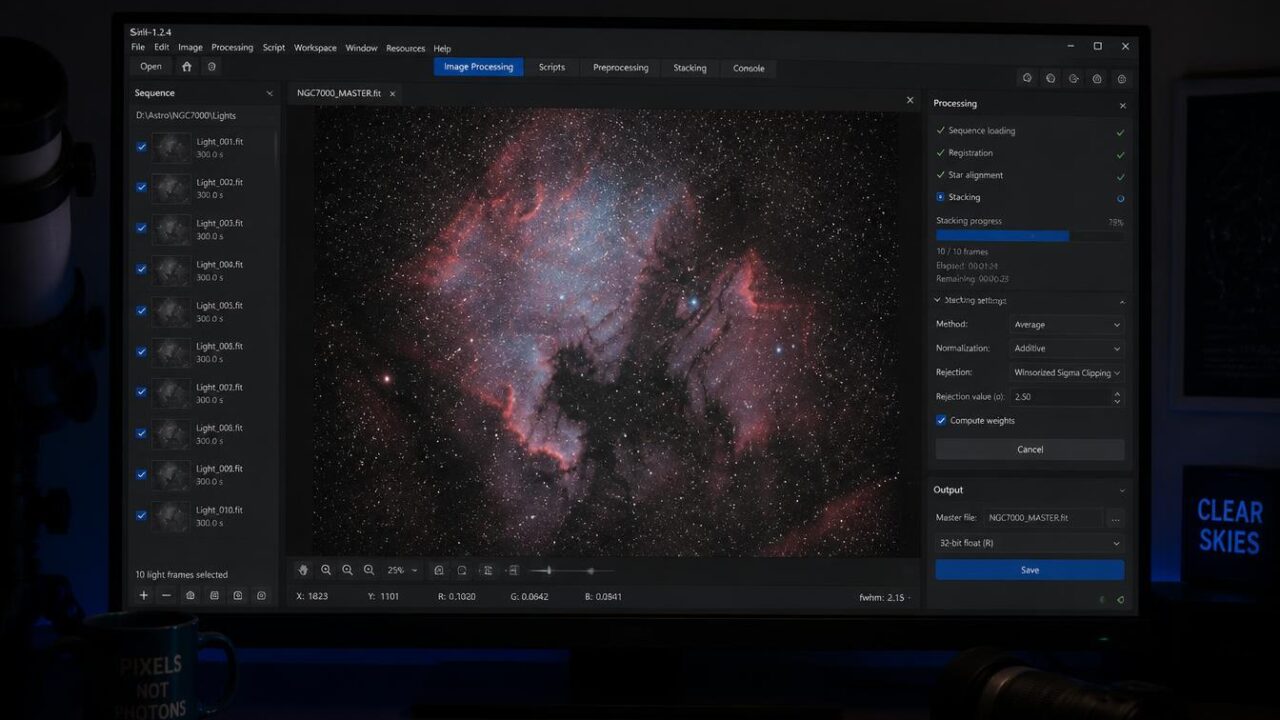1280x720 pixels.
Task: Collapse the Stacking settings section
Action: 1121,301
